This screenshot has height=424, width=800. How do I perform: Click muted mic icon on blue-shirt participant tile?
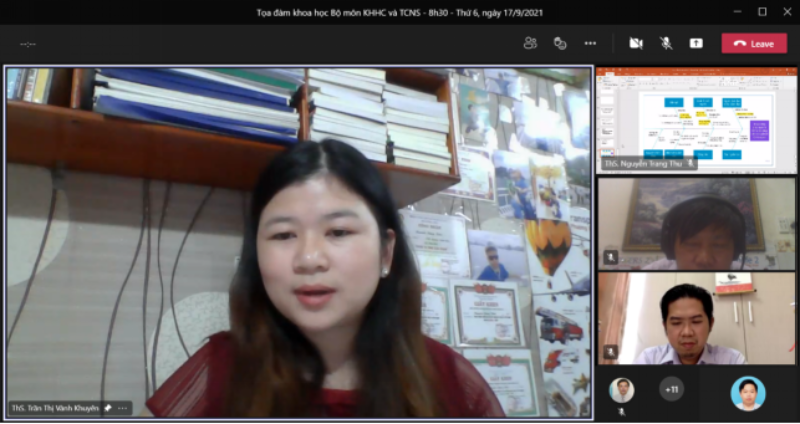611,352
